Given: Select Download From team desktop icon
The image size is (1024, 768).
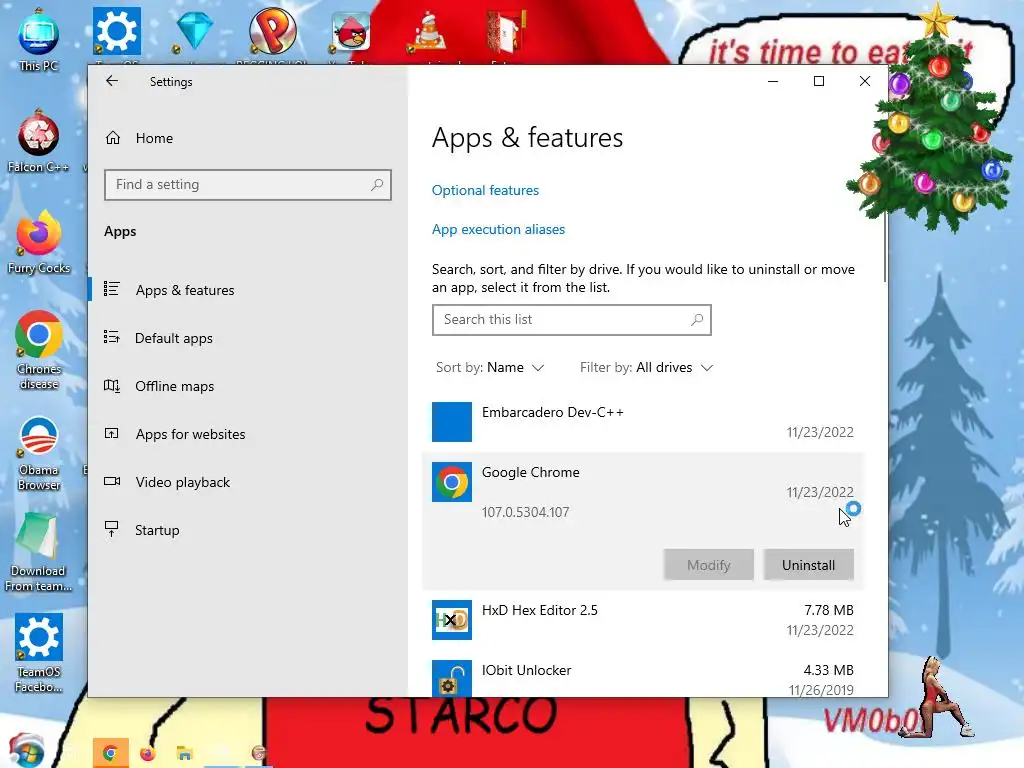Looking at the screenshot, I should click(39, 552).
